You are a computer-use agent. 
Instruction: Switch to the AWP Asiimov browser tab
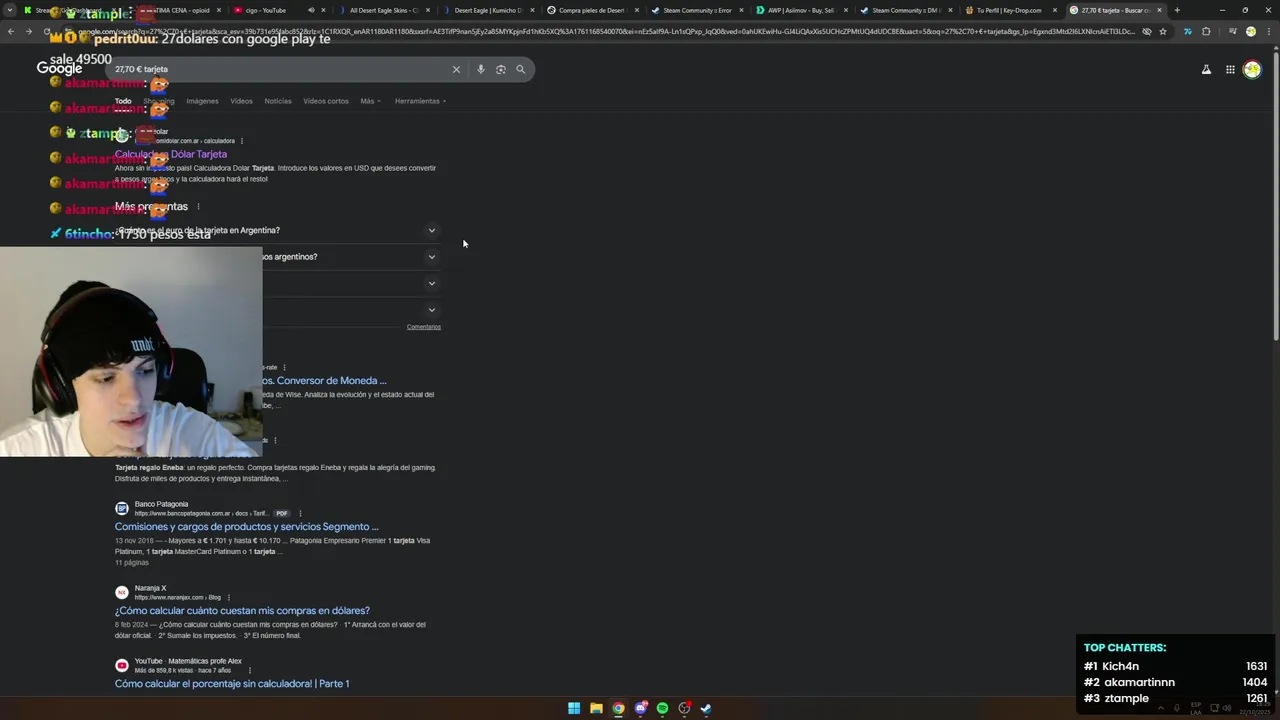[799, 10]
